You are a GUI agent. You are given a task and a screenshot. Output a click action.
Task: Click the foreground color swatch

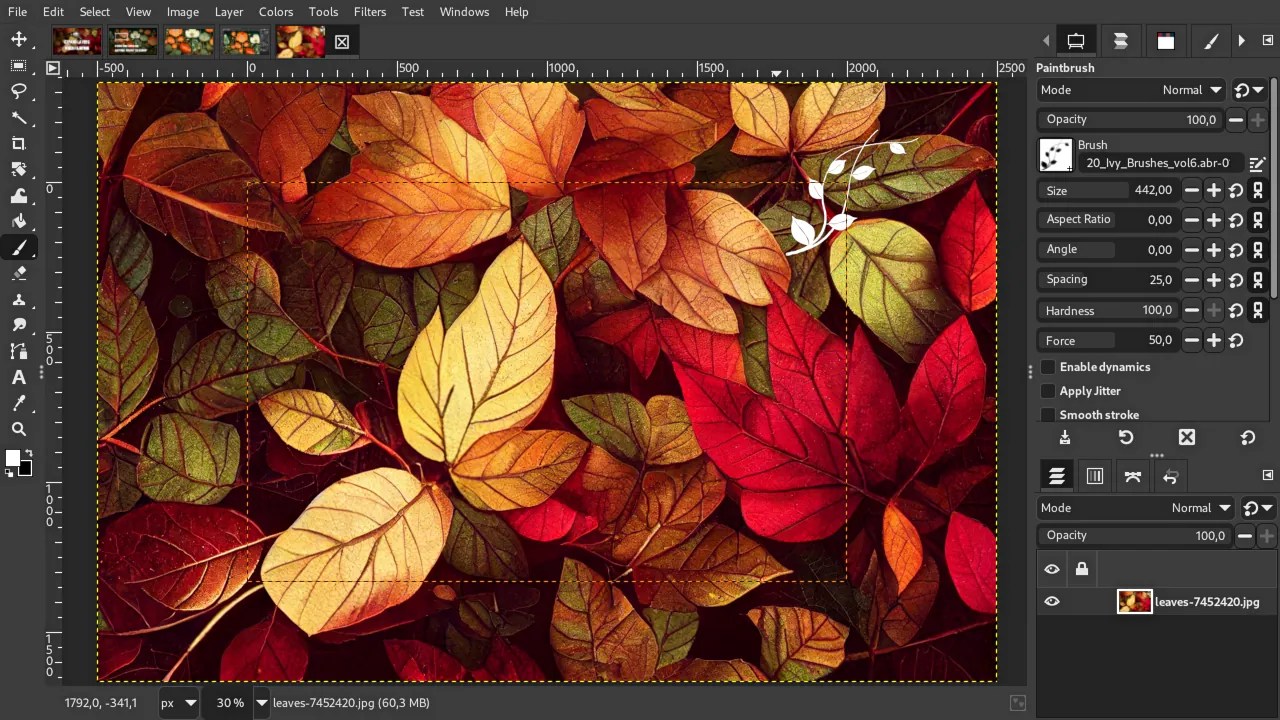pyautogui.click(x=14, y=455)
